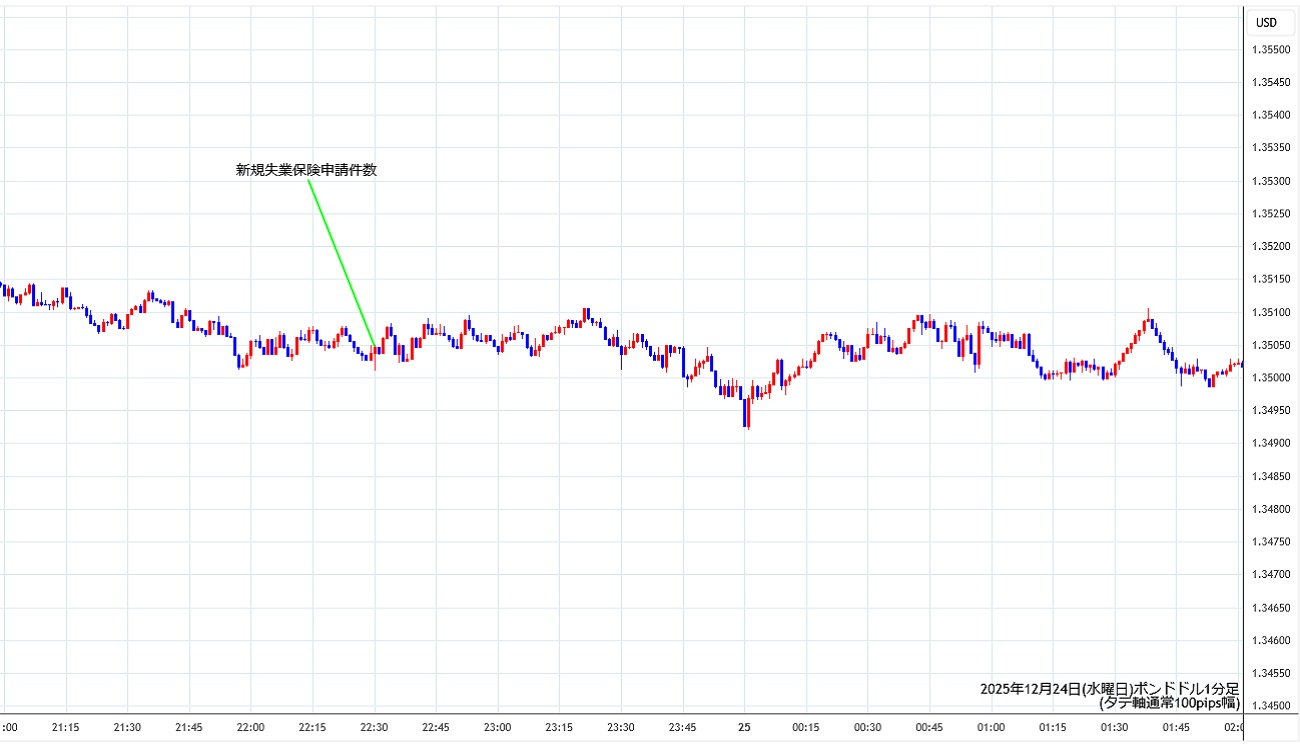Image resolution: width=1300 pixels, height=745 pixels.
Task: Click the lowest candlestick near the 25 marker
Action: (x=746, y=412)
